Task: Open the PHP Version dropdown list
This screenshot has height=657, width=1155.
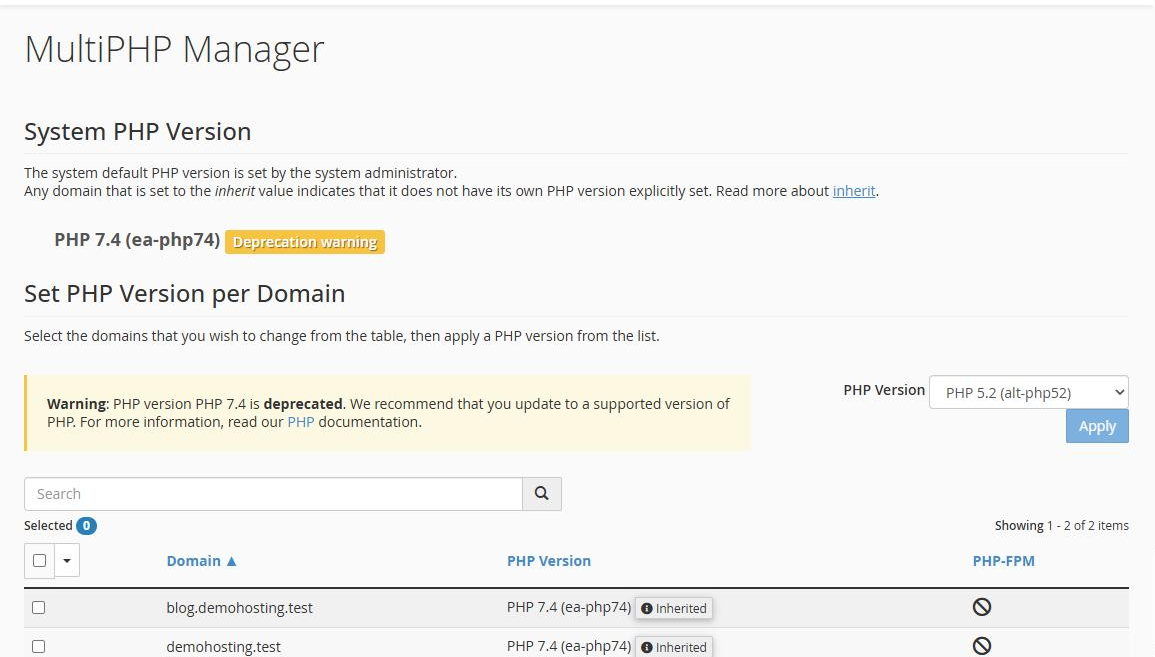Action: (1028, 393)
